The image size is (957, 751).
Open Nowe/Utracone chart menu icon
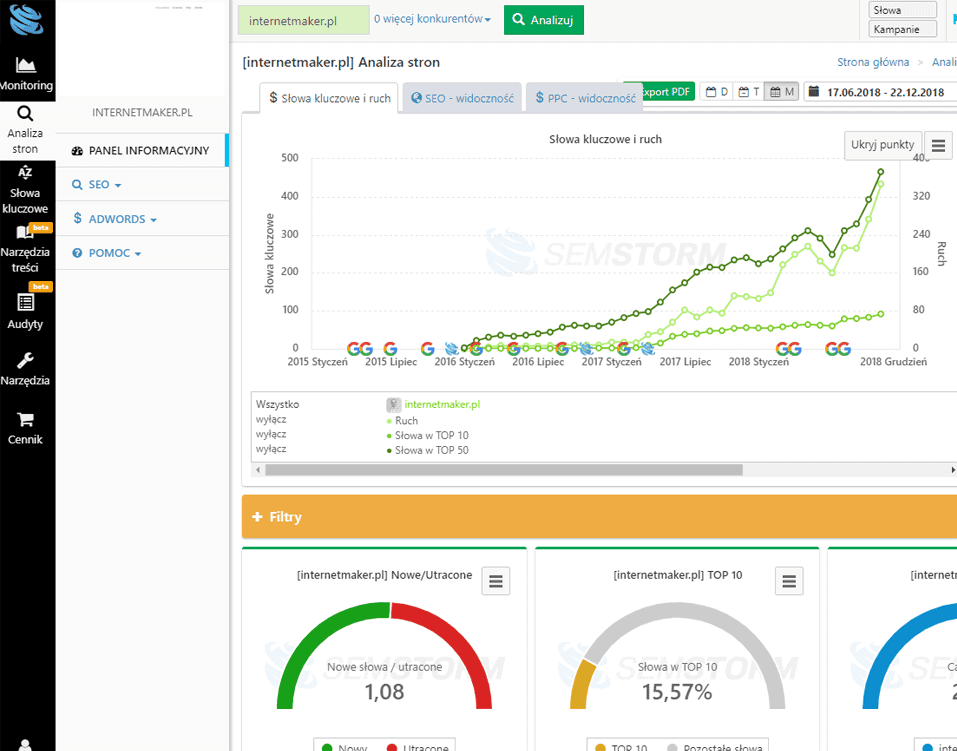click(496, 581)
